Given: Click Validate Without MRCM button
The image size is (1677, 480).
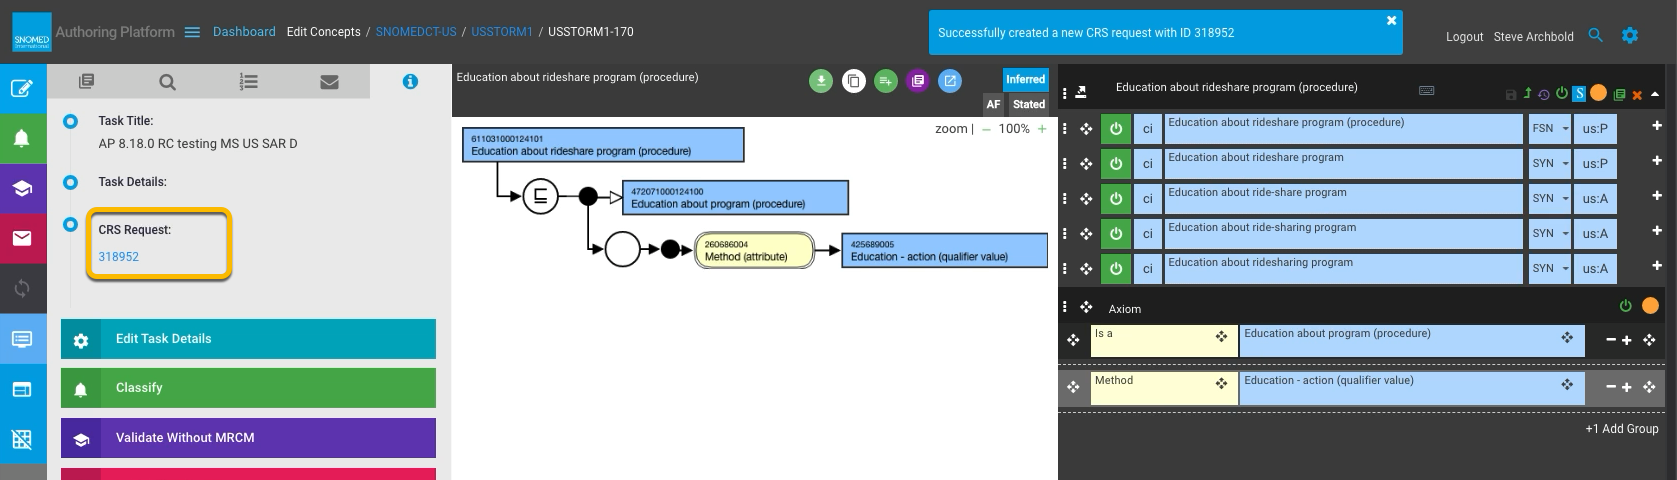Looking at the screenshot, I should click(248, 438).
